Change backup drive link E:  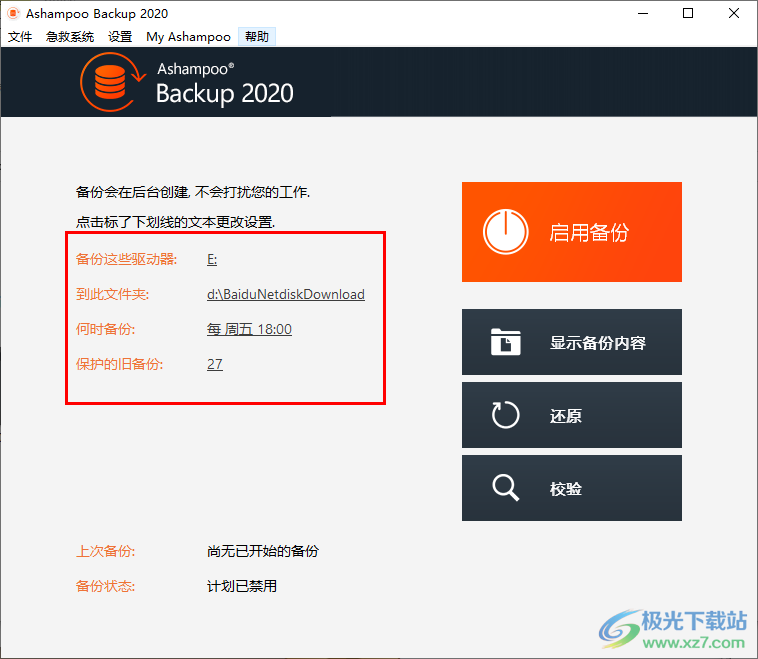click(x=212, y=260)
